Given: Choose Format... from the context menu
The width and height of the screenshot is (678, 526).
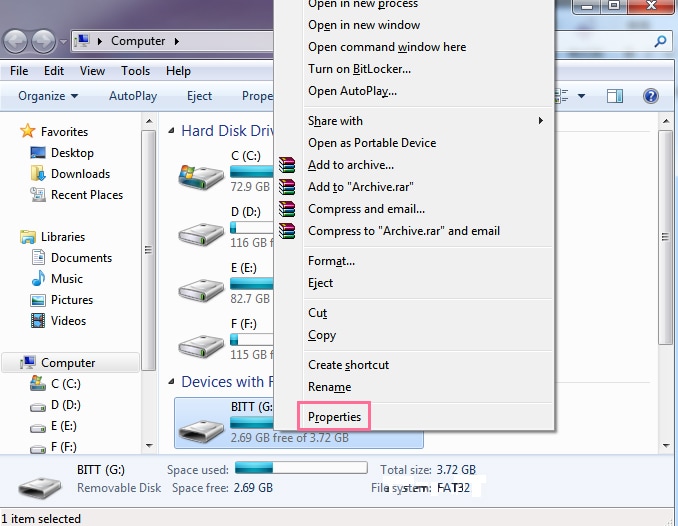Looking at the screenshot, I should [331, 261].
